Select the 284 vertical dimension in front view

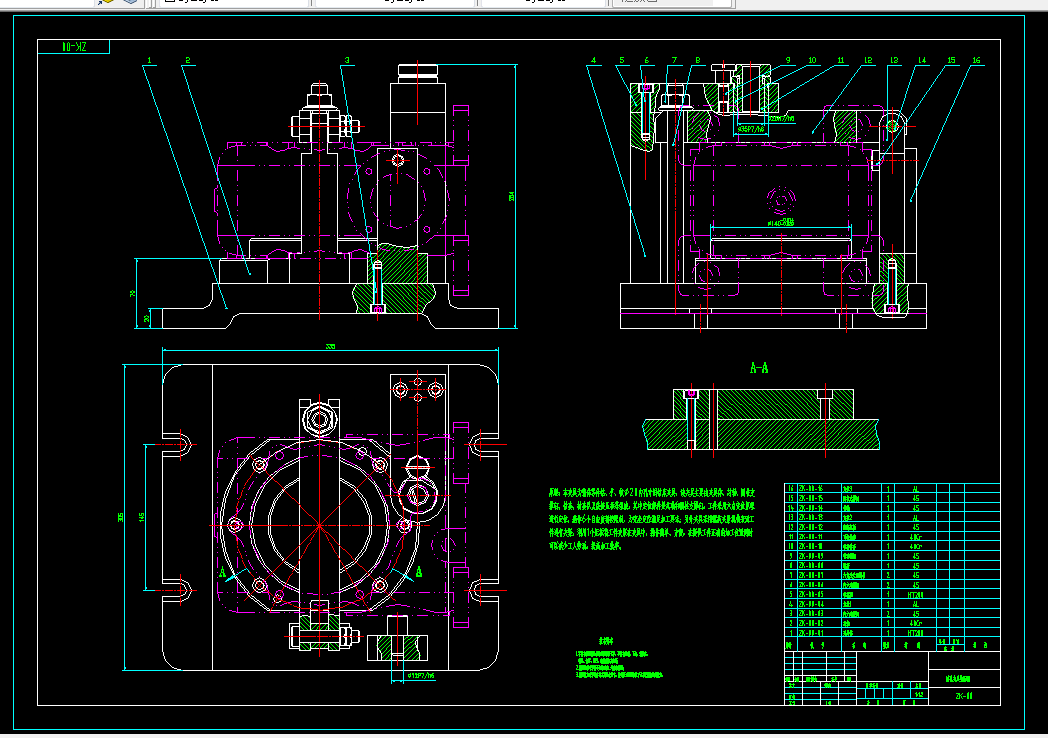coord(512,197)
